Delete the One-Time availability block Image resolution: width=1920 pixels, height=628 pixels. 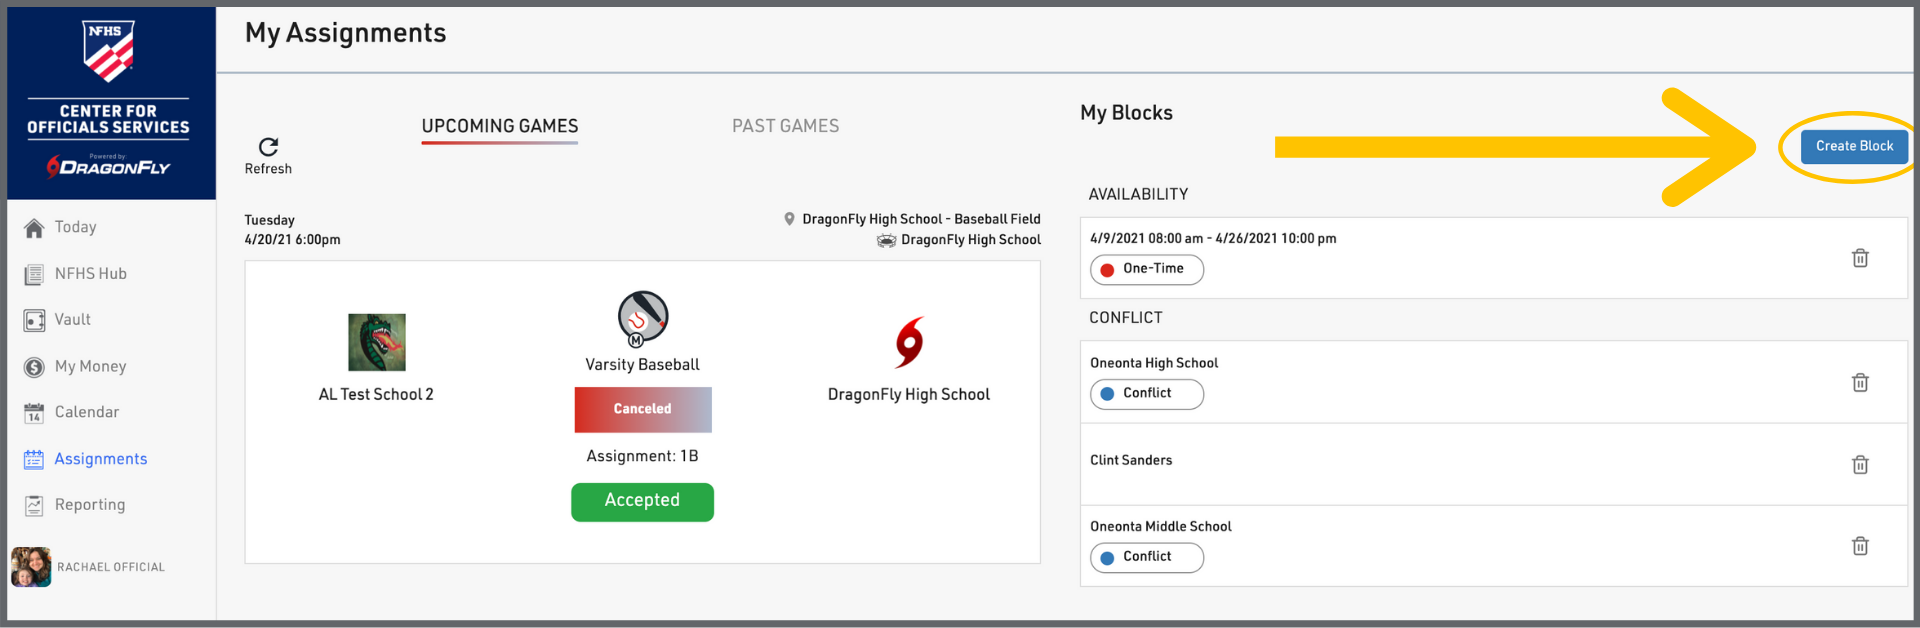[x=1859, y=258]
